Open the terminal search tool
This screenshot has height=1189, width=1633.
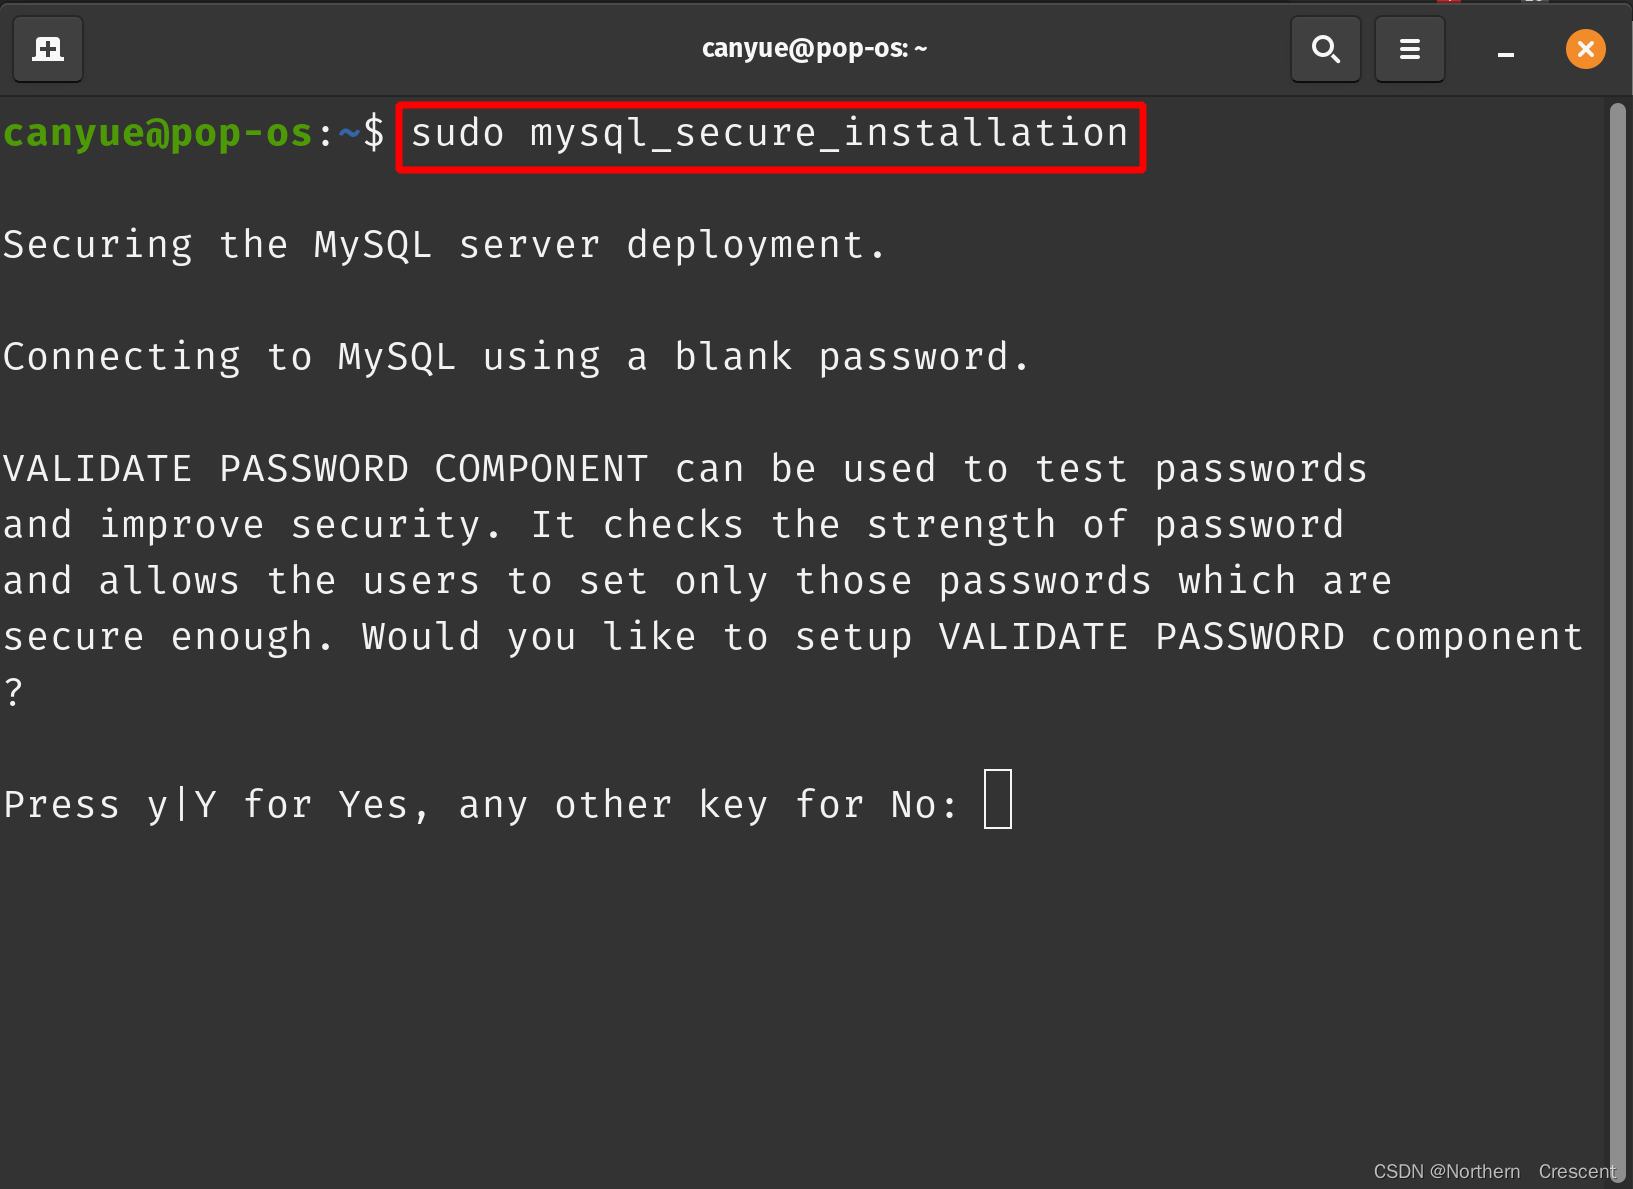(x=1326, y=49)
